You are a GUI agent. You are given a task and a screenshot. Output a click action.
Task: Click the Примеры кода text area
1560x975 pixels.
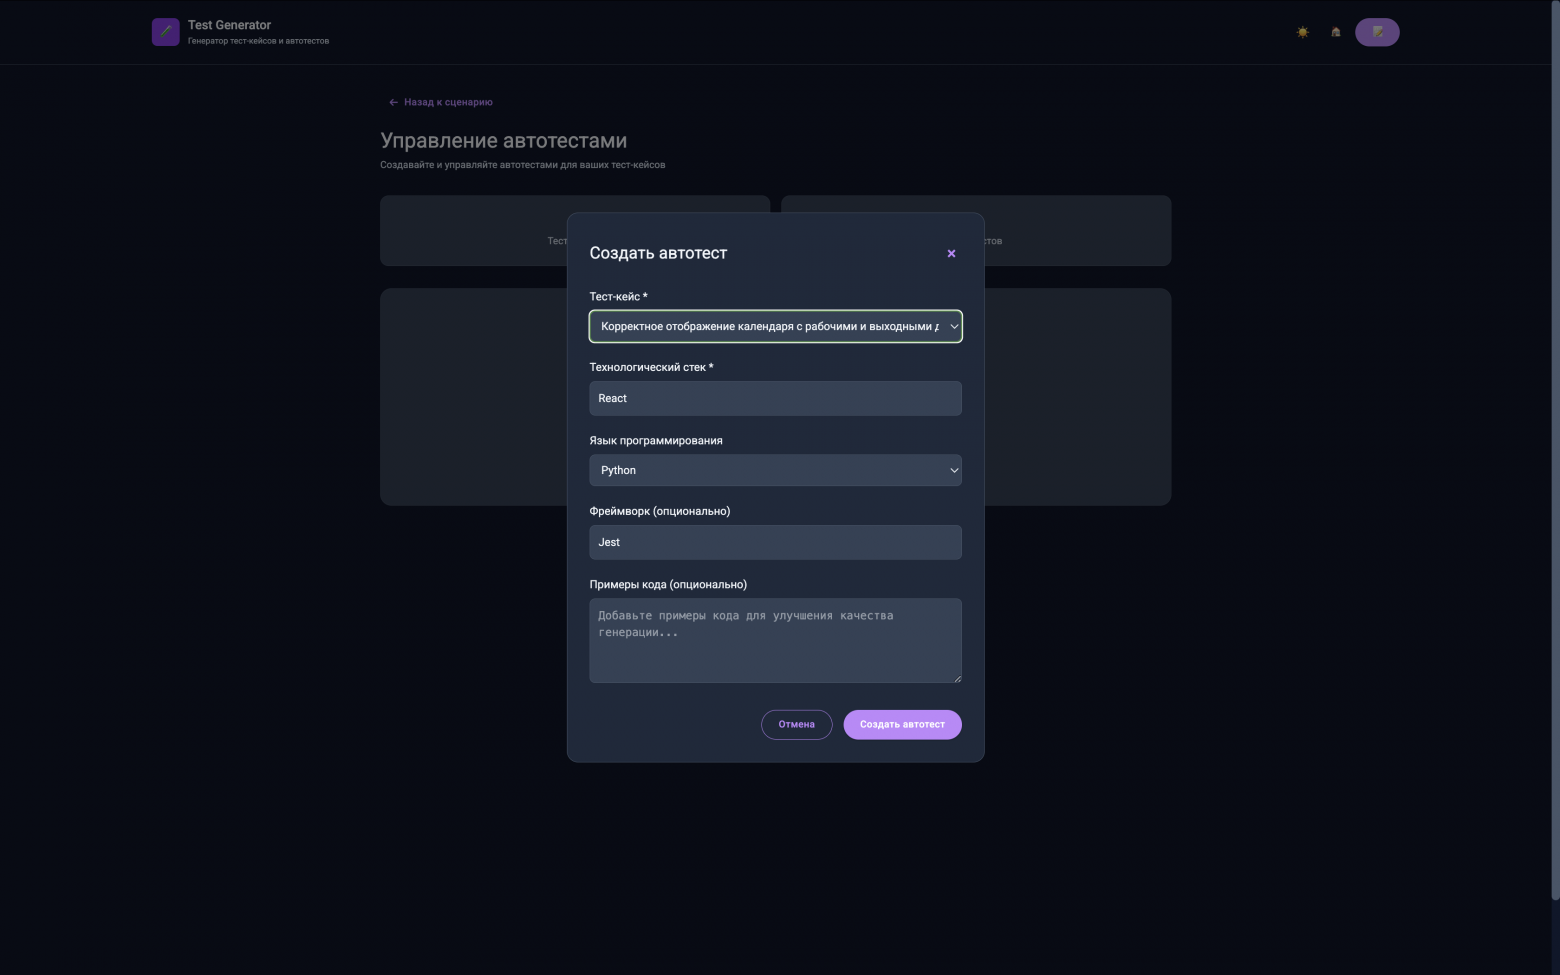775,640
